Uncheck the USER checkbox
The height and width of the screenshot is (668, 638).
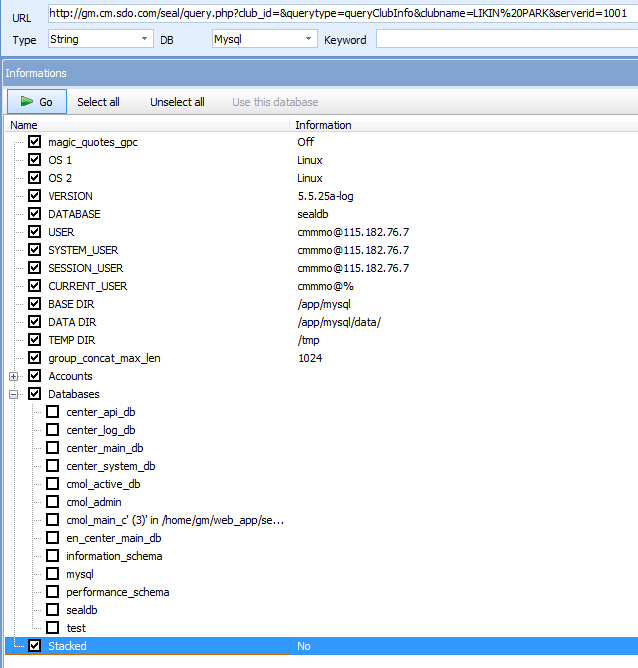pos(34,231)
